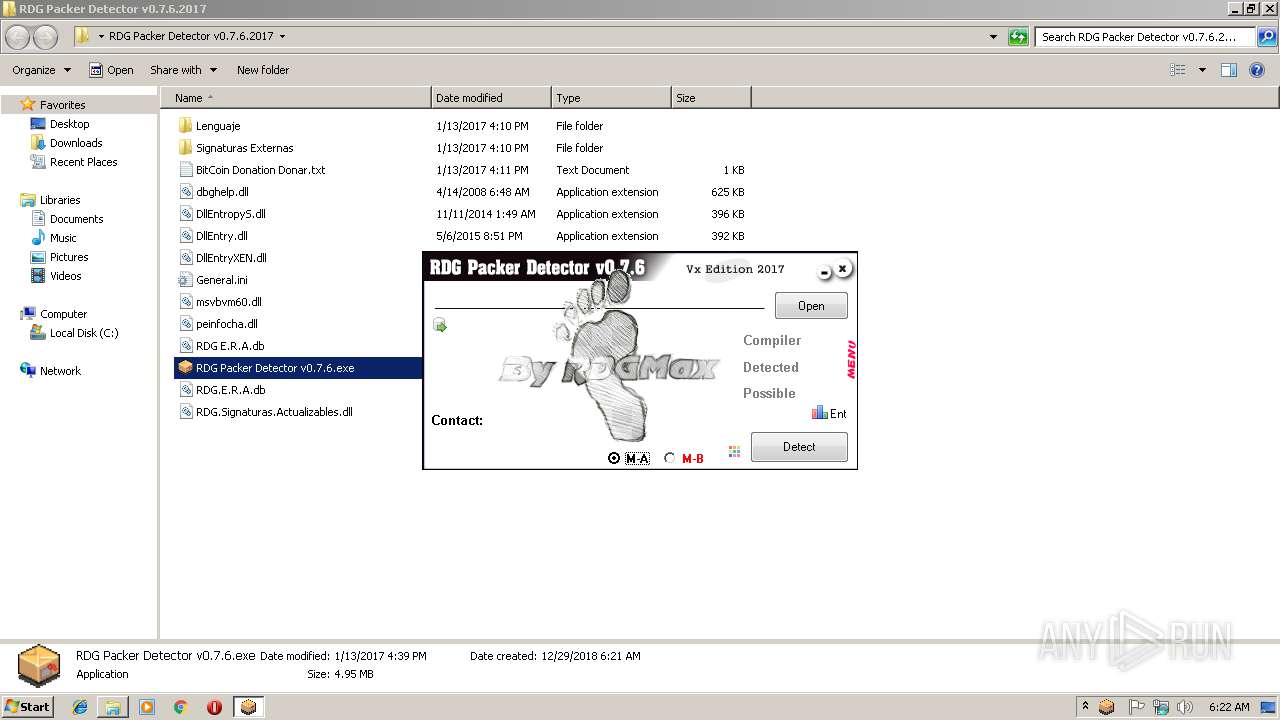
Task: Click the colored grid icon beside Detect
Action: pyautogui.click(x=734, y=451)
